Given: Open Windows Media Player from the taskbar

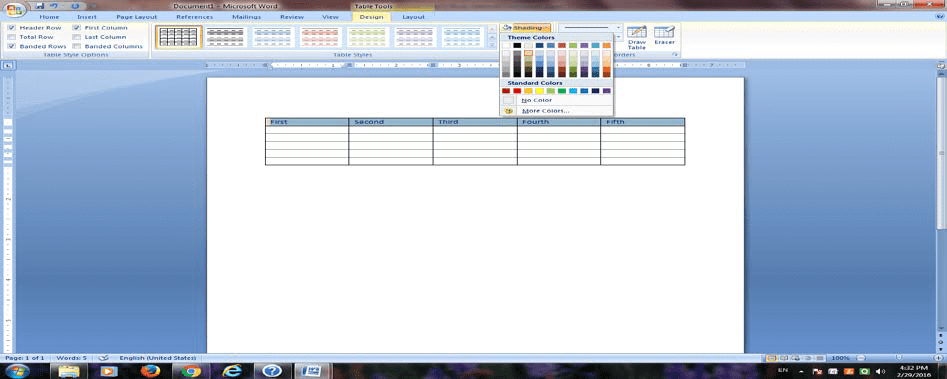Looking at the screenshot, I should (109, 371).
